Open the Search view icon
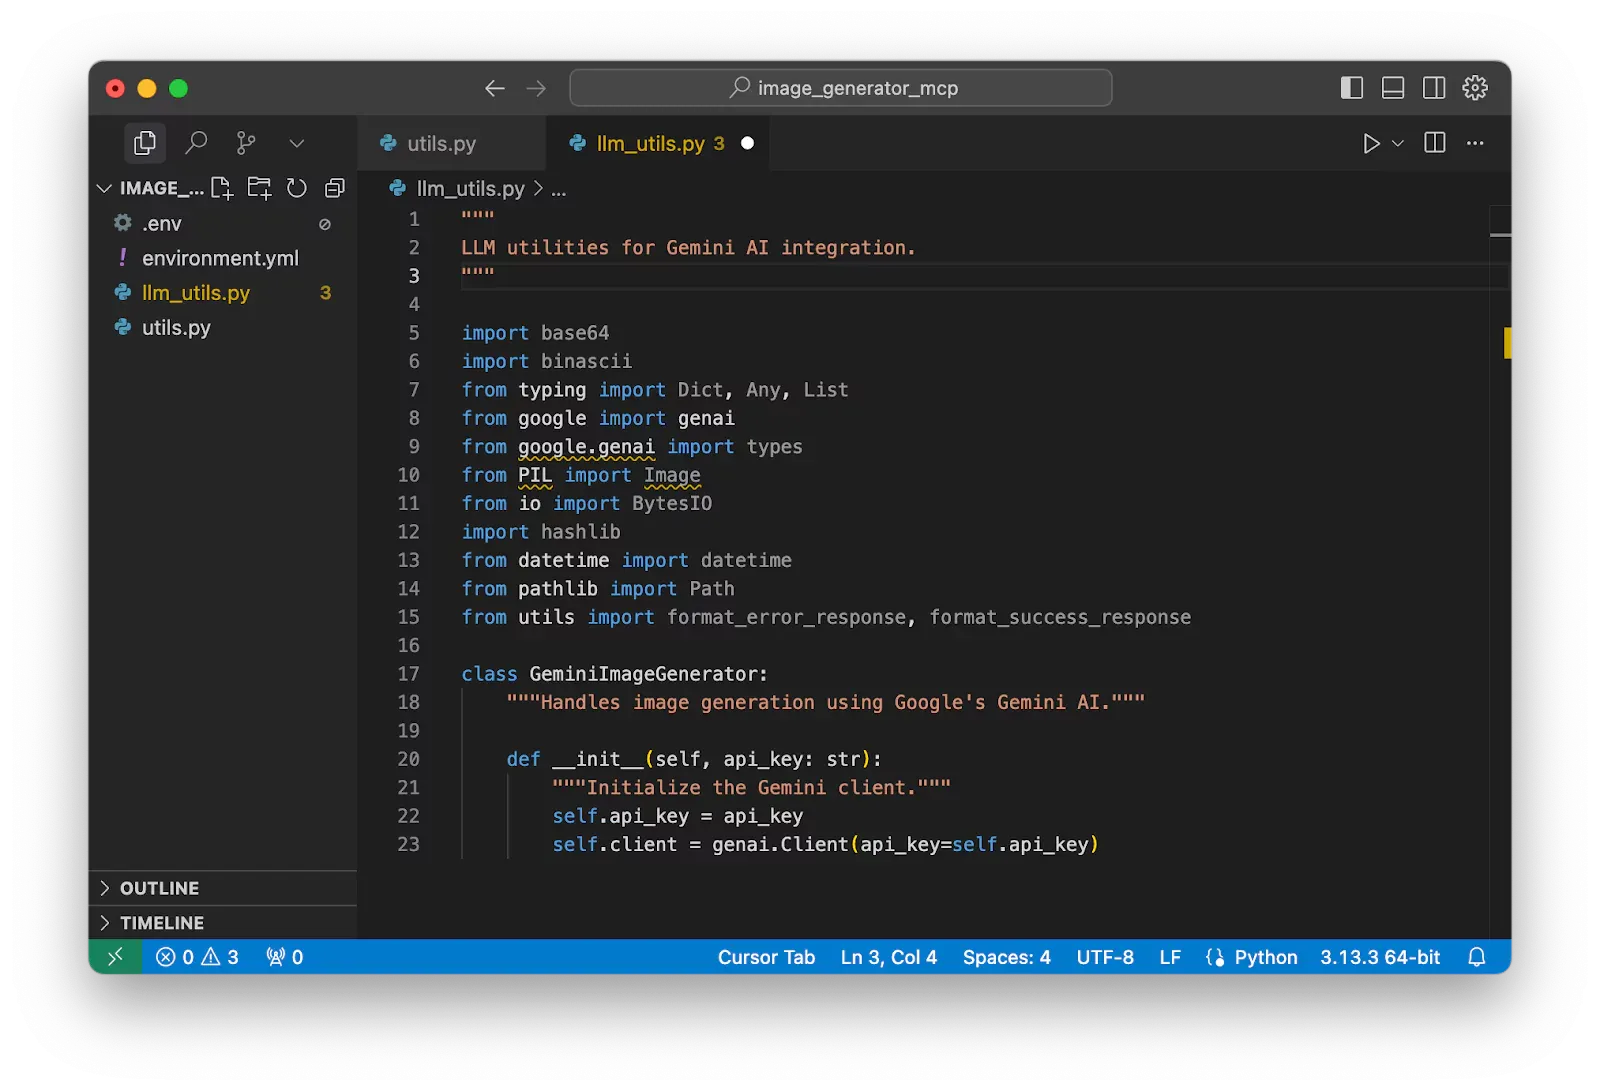Image resolution: width=1600 pixels, height=1091 pixels. (196, 143)
